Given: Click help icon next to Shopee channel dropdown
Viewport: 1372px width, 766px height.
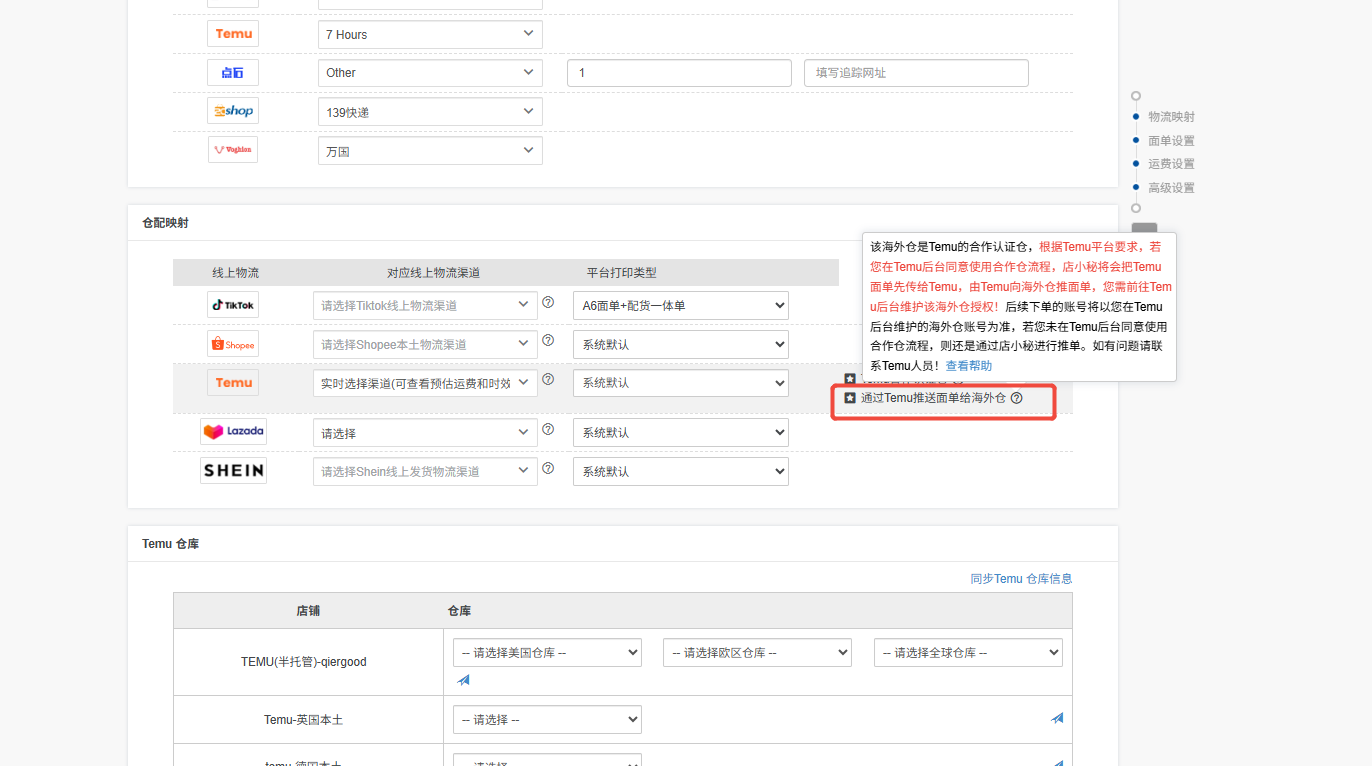Looking at the screenshot, I should [548, 341].
